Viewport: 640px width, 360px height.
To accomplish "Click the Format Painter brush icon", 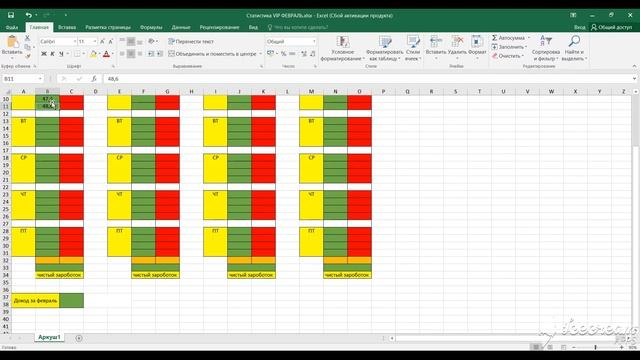I will click(27, 56).
